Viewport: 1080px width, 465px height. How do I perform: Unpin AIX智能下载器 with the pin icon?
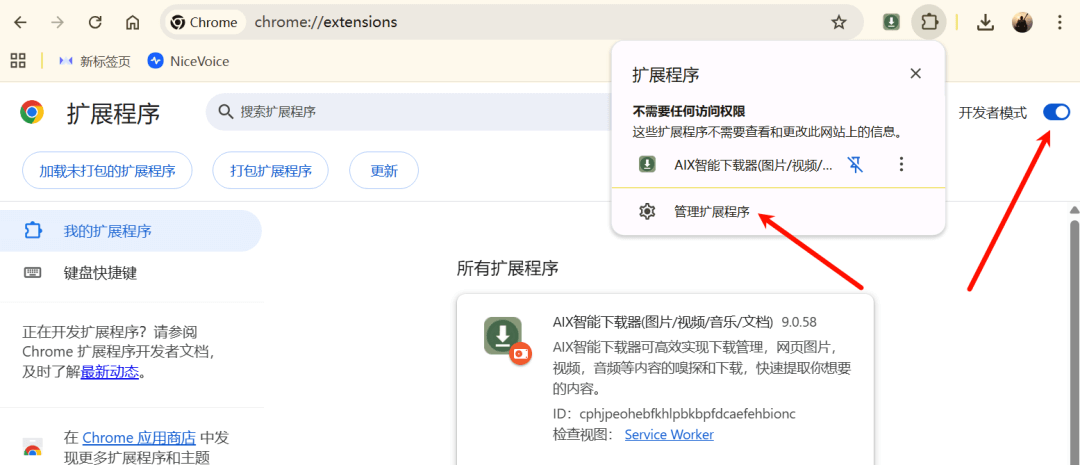(x=855, y=165)
